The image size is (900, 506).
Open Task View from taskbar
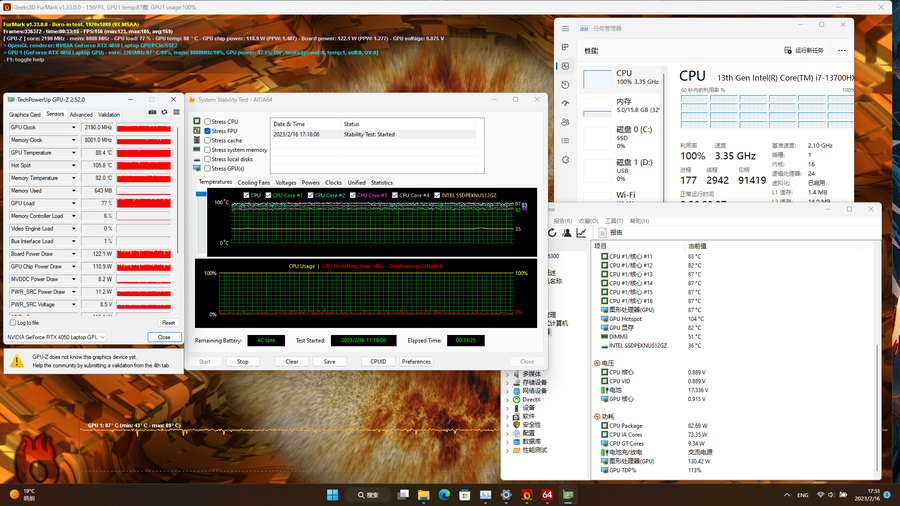click(x=403, y=495)
